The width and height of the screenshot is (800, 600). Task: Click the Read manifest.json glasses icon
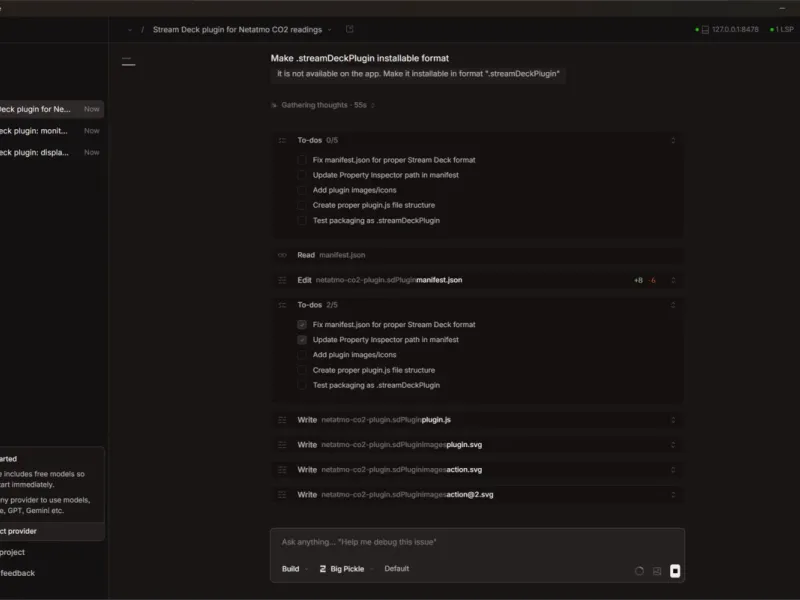282,255
